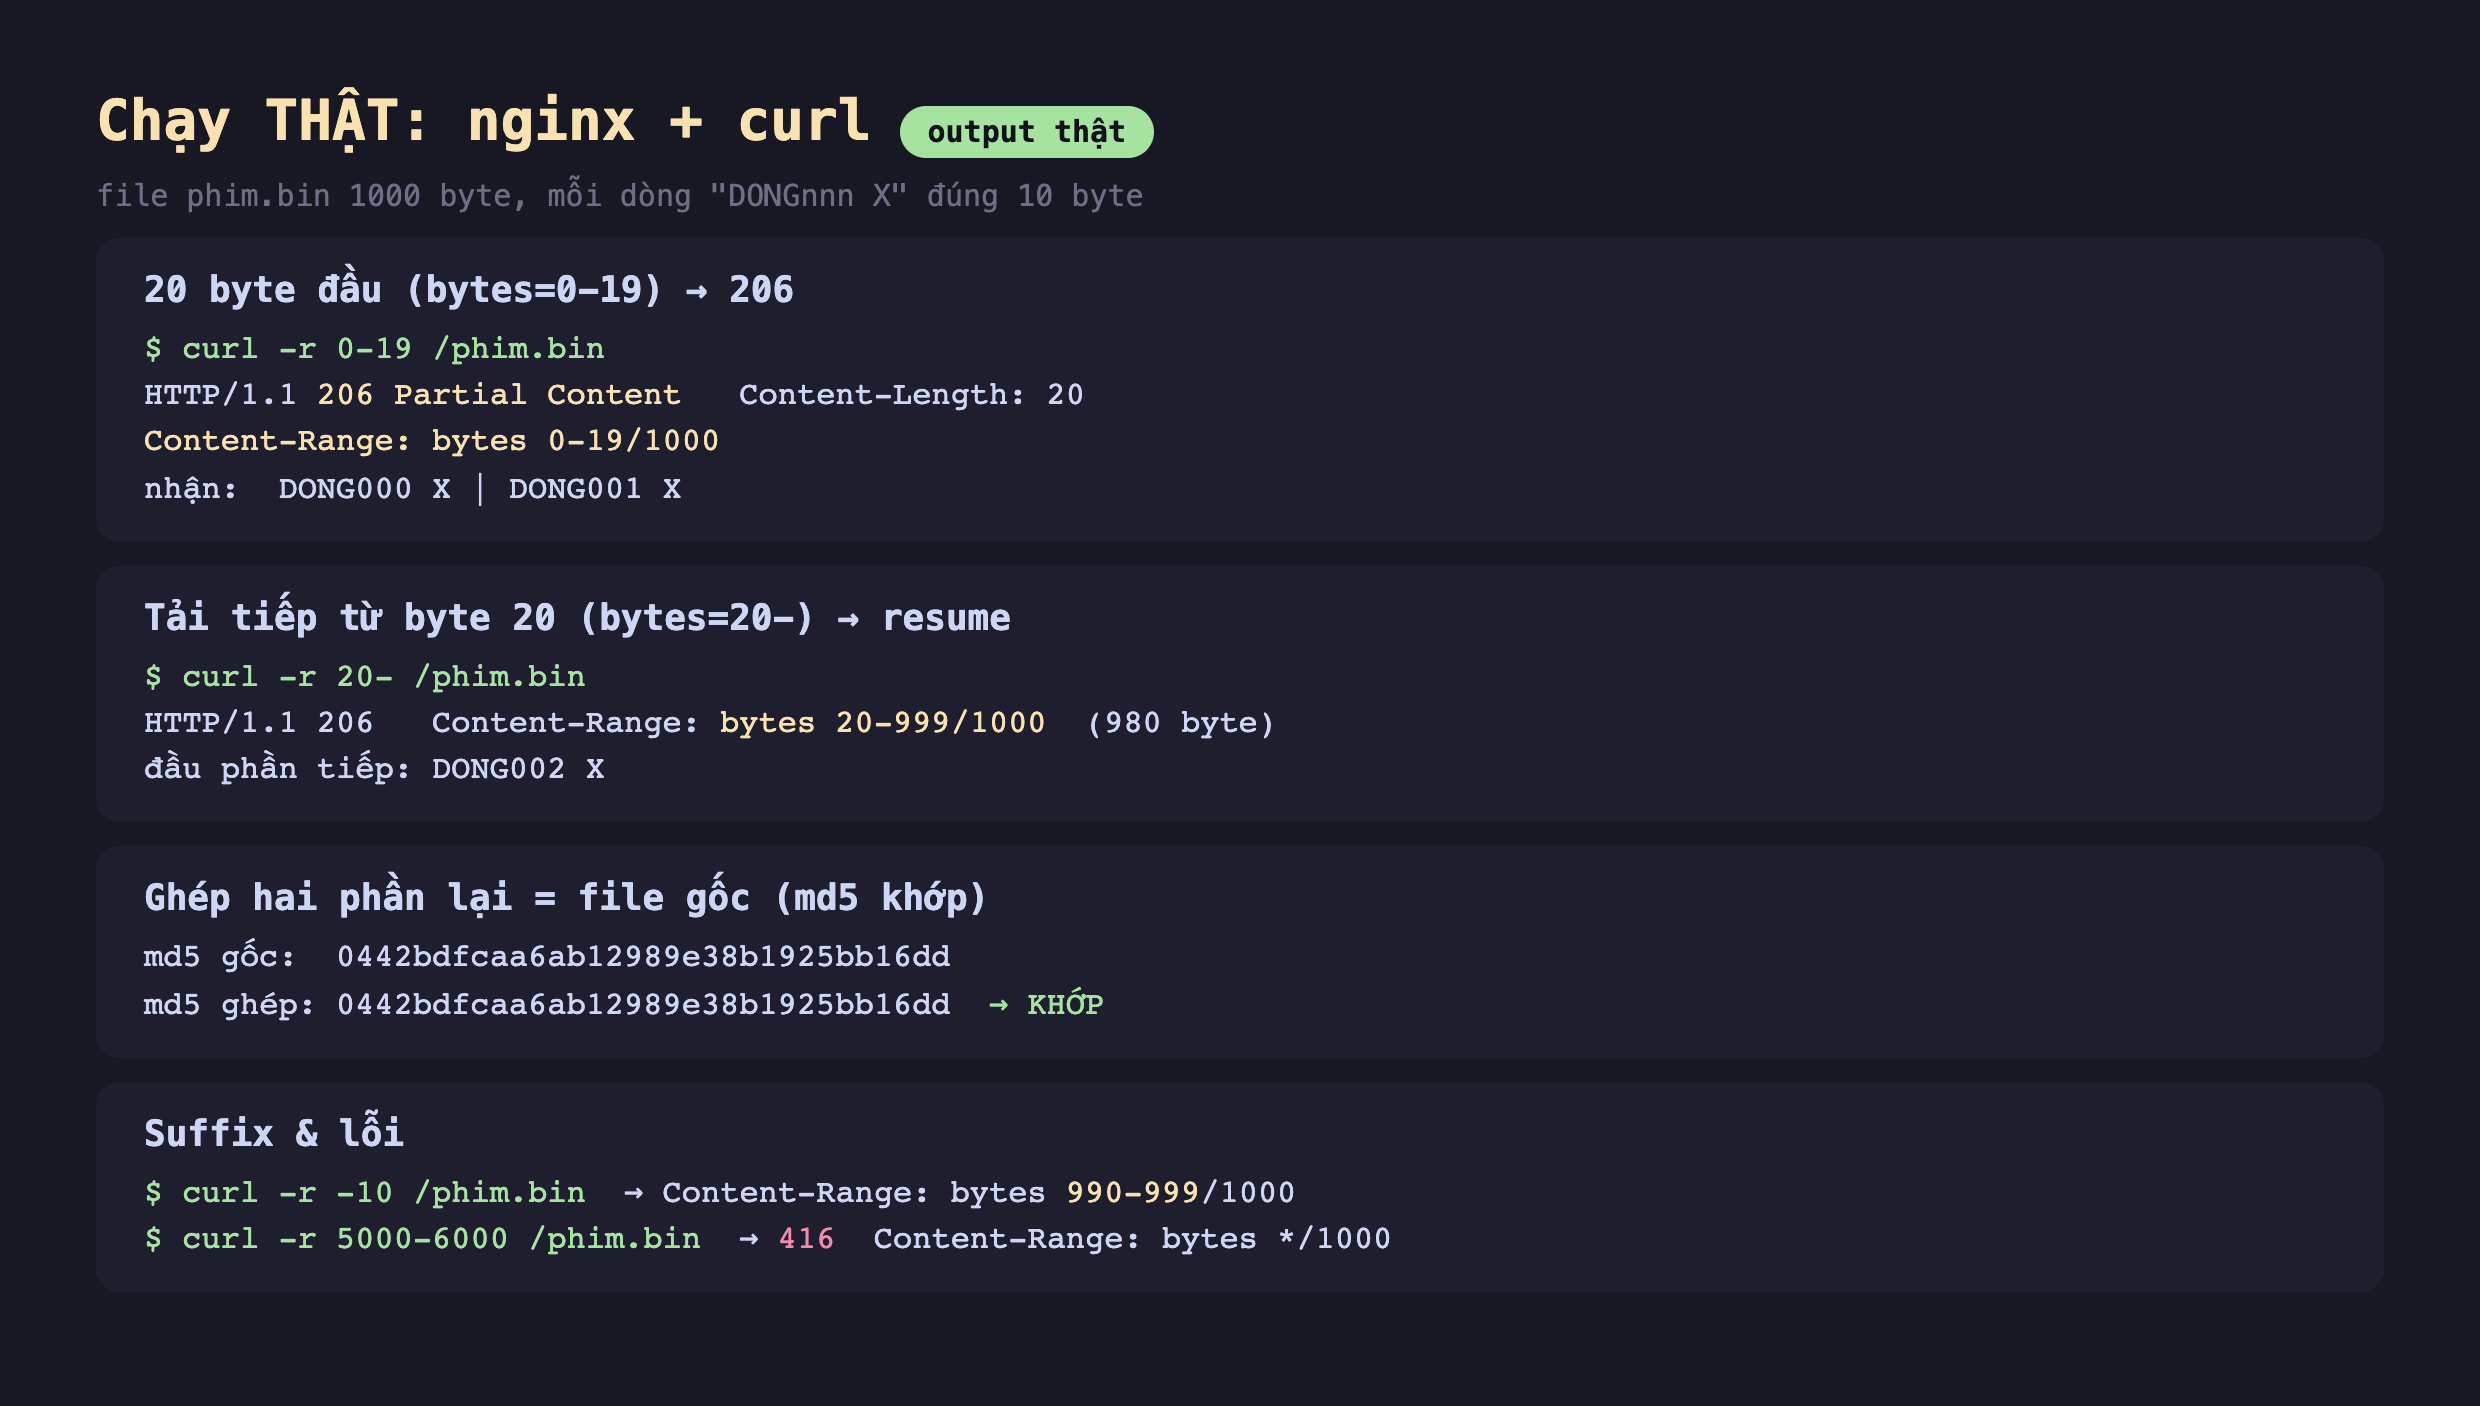Click the received text 'DONG000 X'
The width and height of the screenshot is (2480, 1406).
364,488
